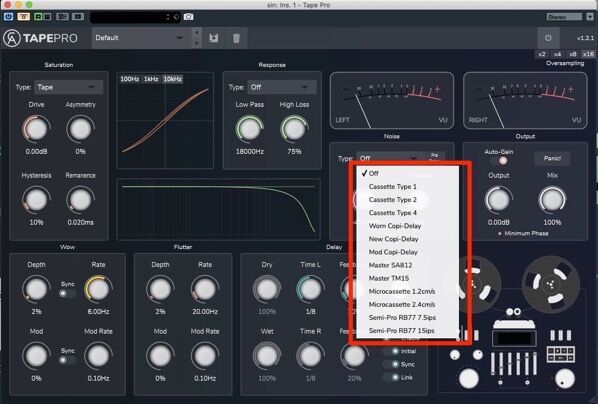598x404 pixels.
Task: Click the LEFT VU meter
Action: click(x=392, y=100)
